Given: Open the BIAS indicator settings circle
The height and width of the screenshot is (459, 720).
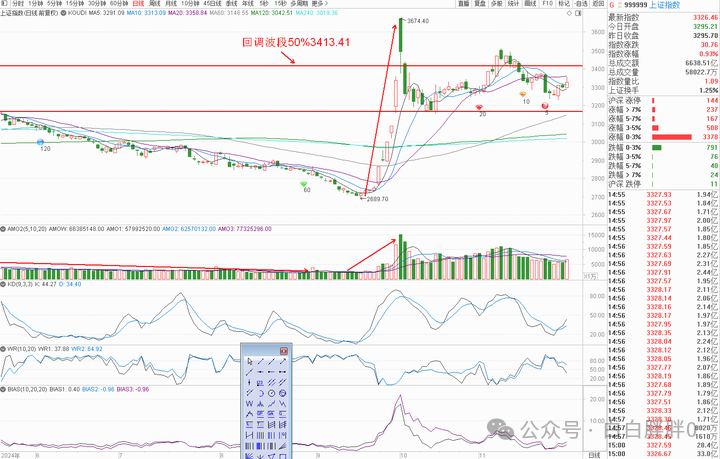Looking at the screenshot, I should [4, 389].
